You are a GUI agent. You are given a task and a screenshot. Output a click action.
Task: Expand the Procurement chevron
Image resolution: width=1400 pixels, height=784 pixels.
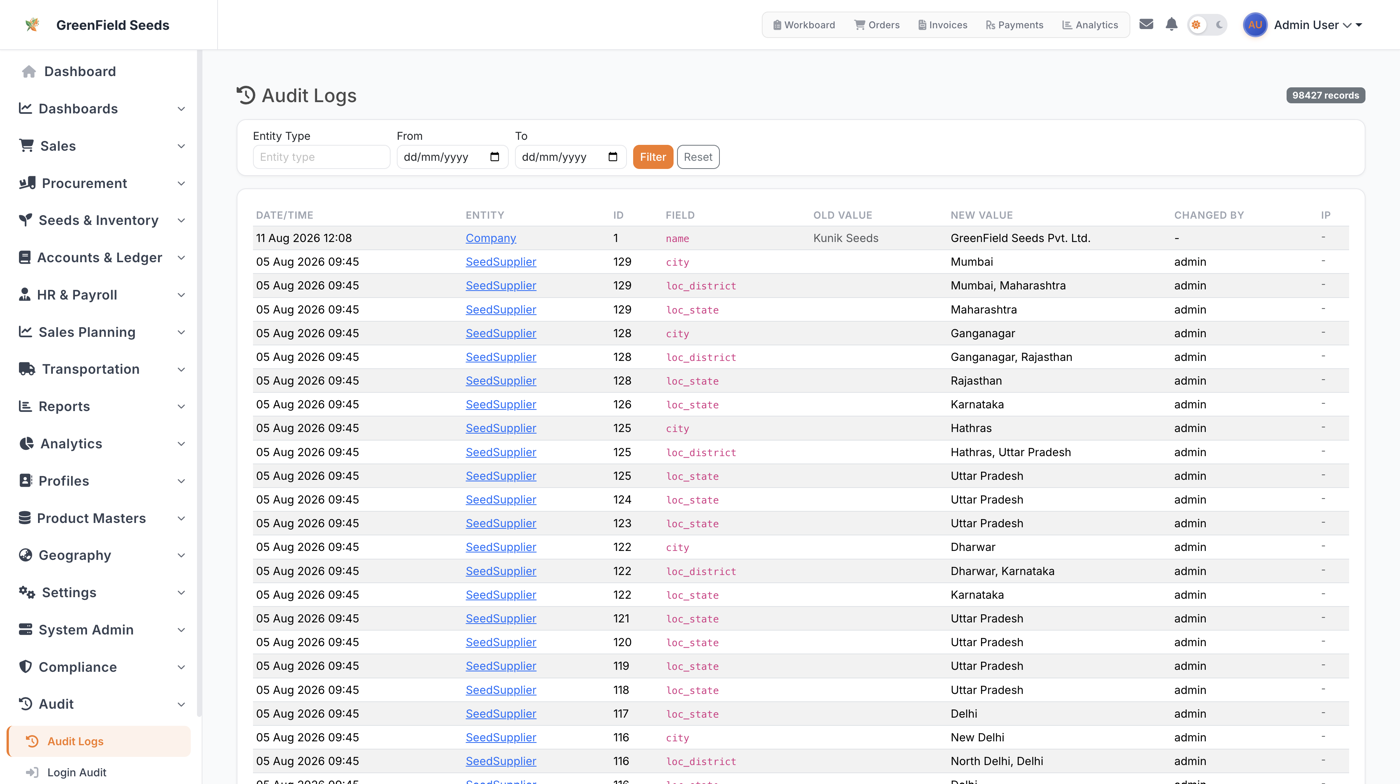[181, 183]
